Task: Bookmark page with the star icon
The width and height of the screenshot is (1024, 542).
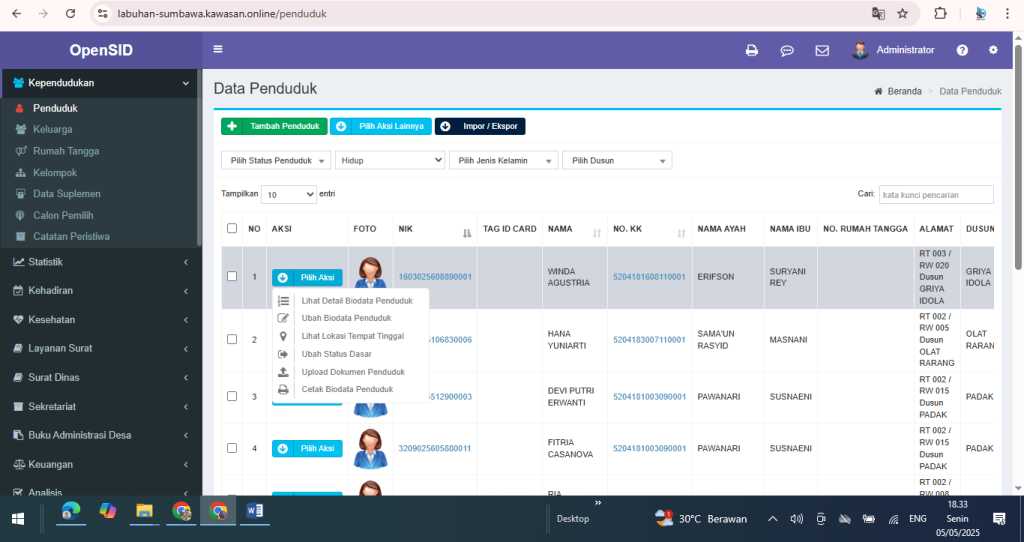Action: tap(903, 13)
